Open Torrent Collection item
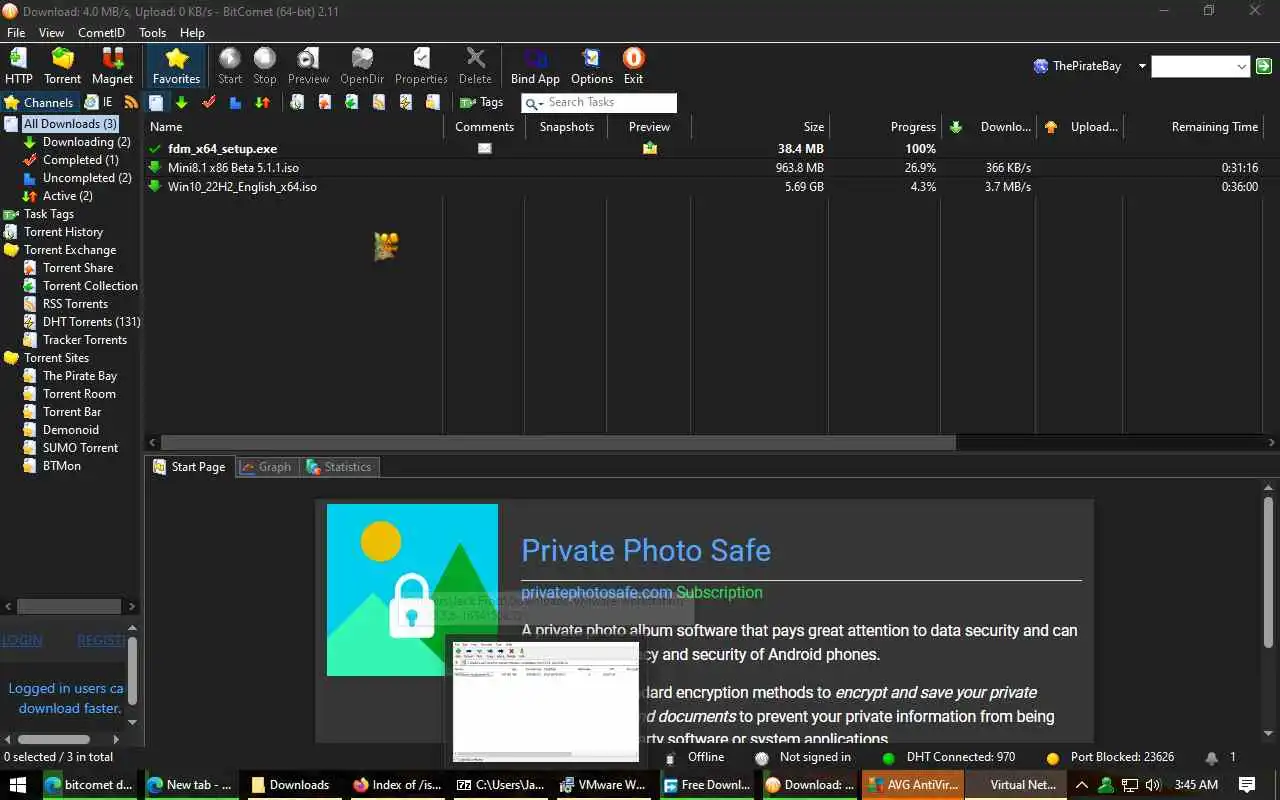The image size is (1280, 800). pyautogui.click(x=90, y=286)
